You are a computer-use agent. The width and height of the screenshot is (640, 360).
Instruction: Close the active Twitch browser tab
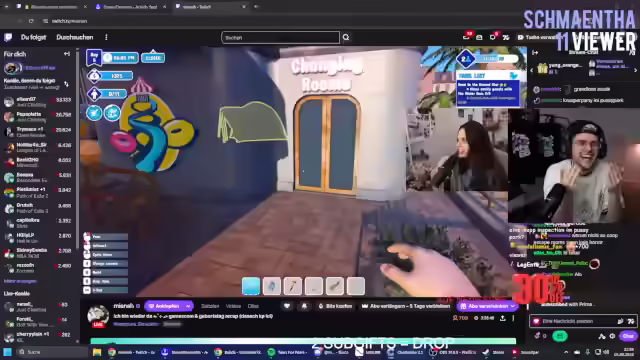coord(244,7)
